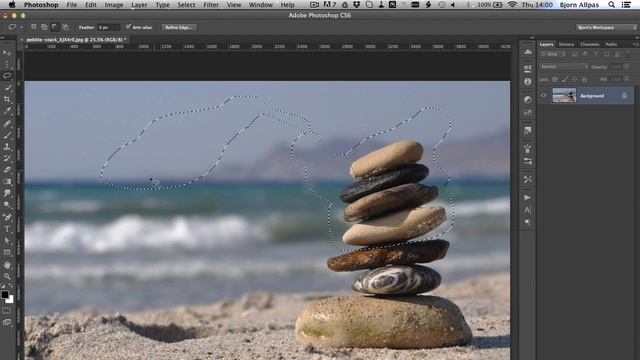
Task: Open the Adjustments panel icon
Action: coord(527,100)
